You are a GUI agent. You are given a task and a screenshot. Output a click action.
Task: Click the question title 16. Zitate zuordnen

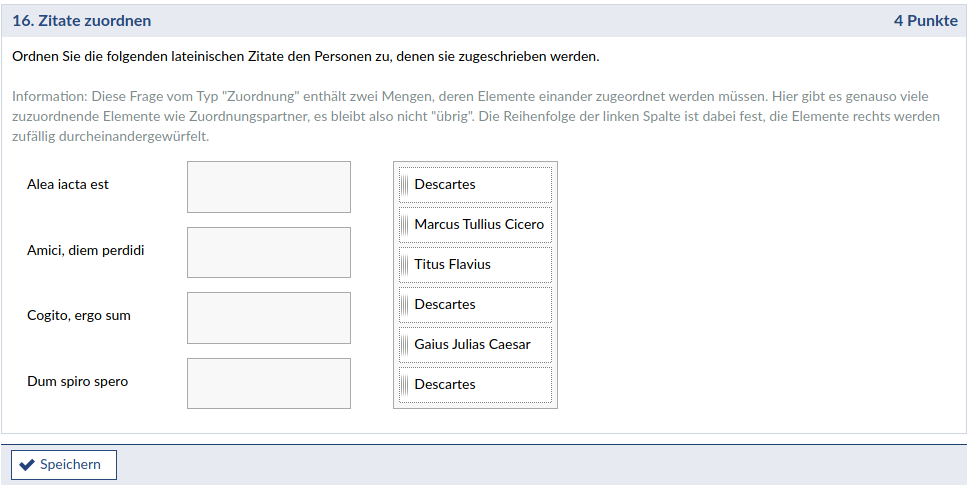(x=82, y=21)
